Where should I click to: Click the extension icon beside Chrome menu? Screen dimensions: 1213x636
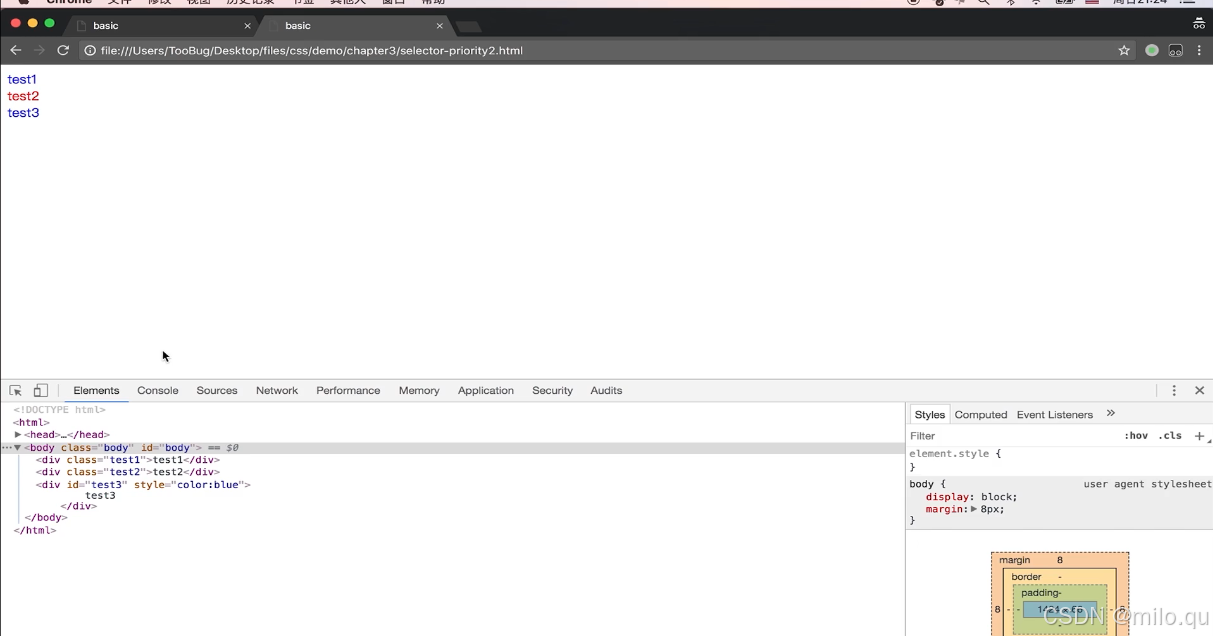point(1176,50)
